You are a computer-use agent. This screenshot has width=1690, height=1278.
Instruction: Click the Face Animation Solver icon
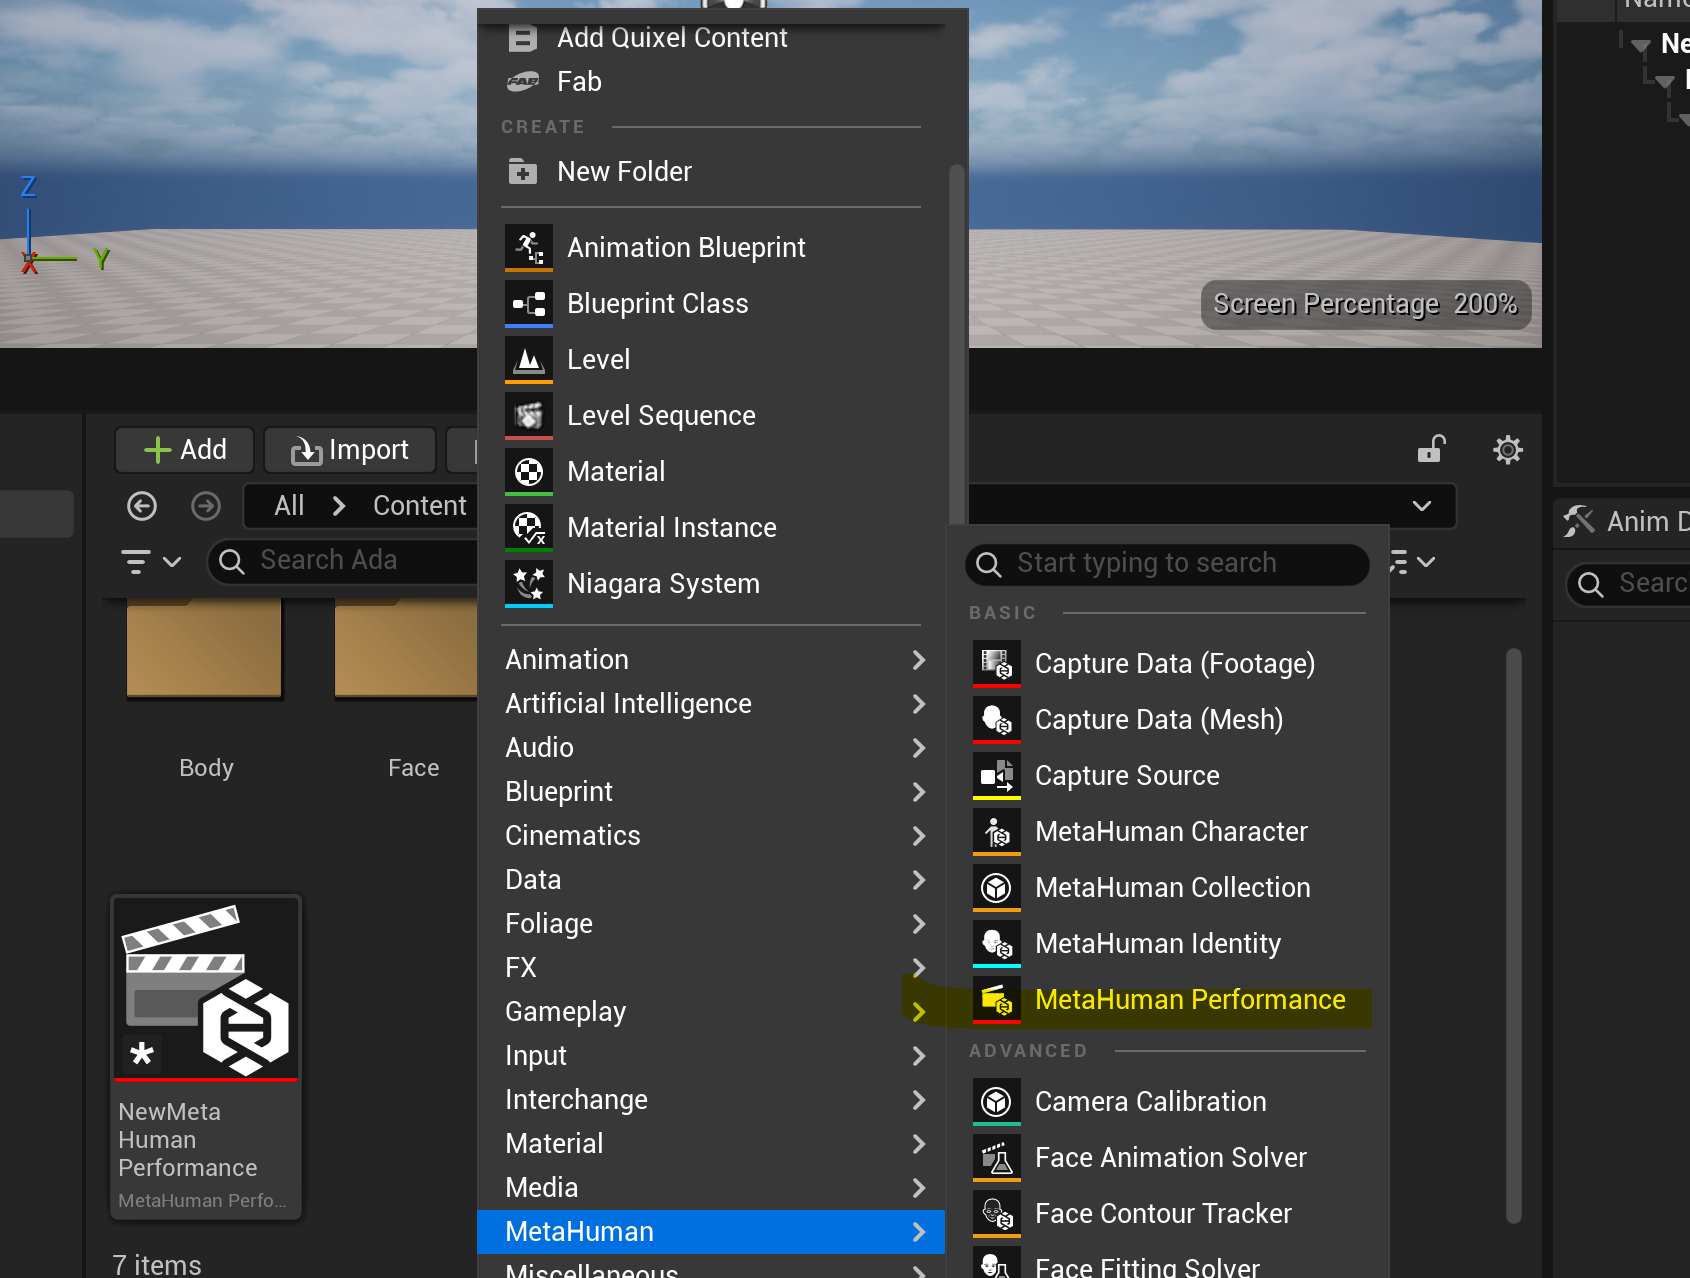[x=997, y=1157]
